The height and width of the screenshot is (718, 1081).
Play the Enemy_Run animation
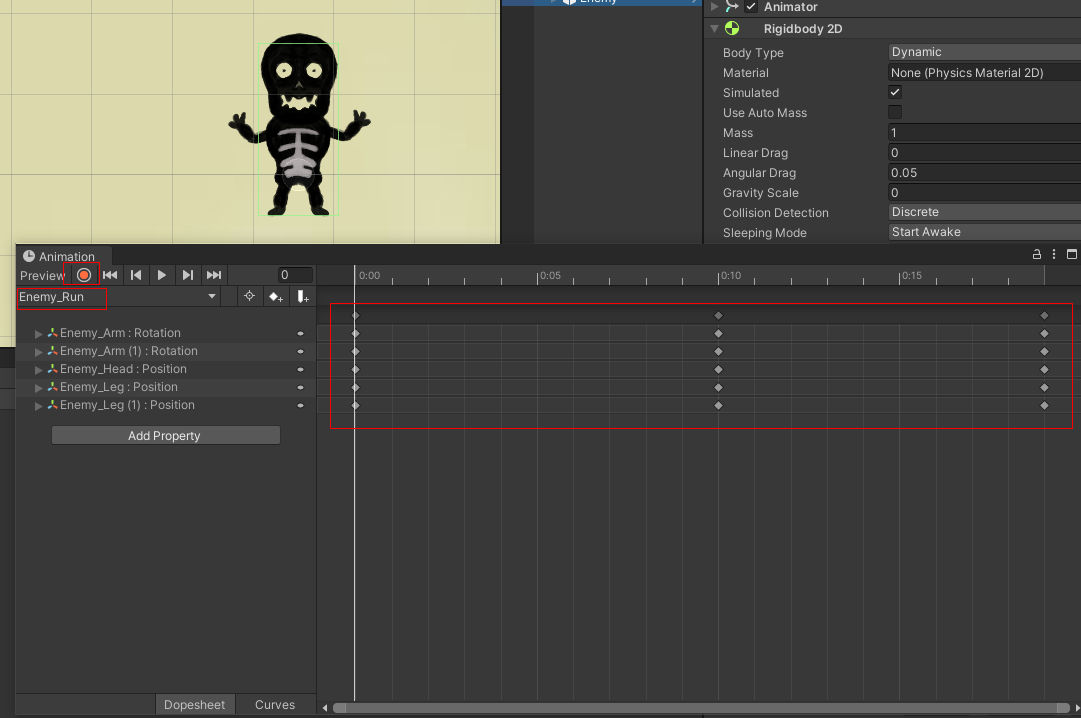[x=161, y=275]
